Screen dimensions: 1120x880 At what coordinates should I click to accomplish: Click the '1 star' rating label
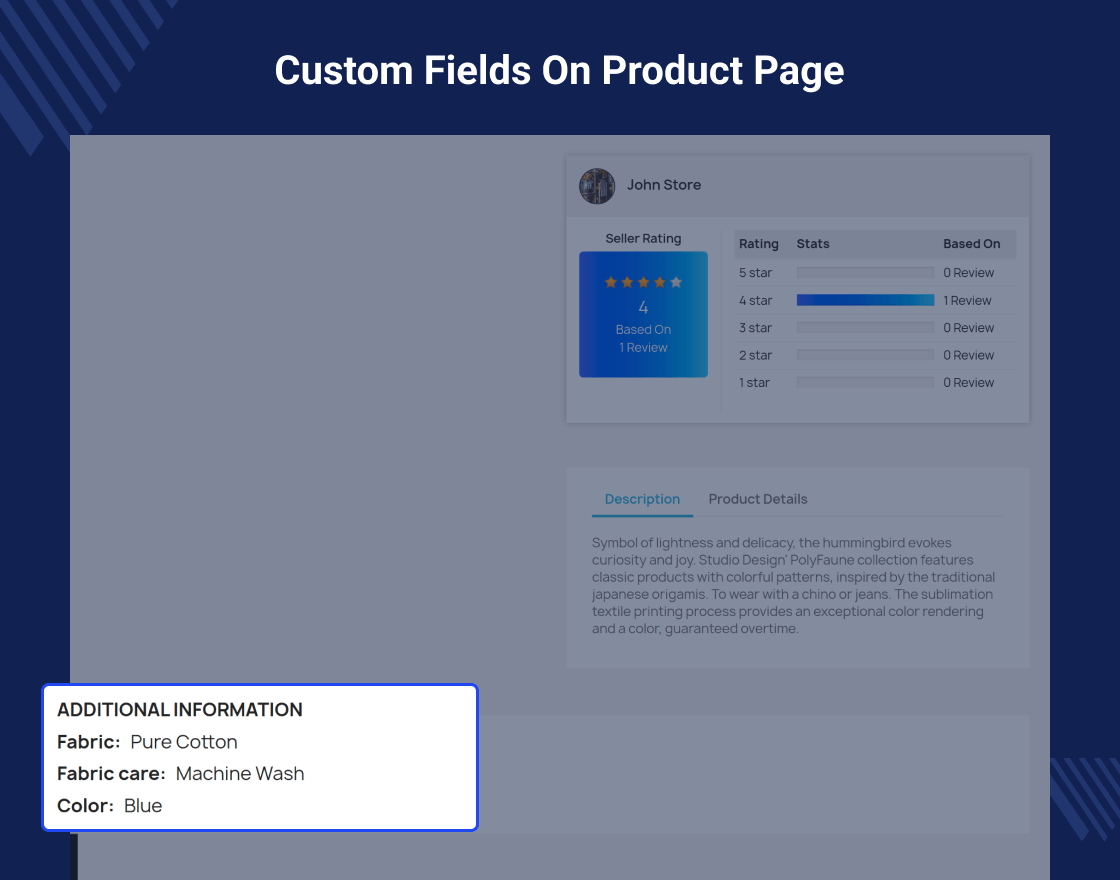pyautogui.click(x=754, y=383)
